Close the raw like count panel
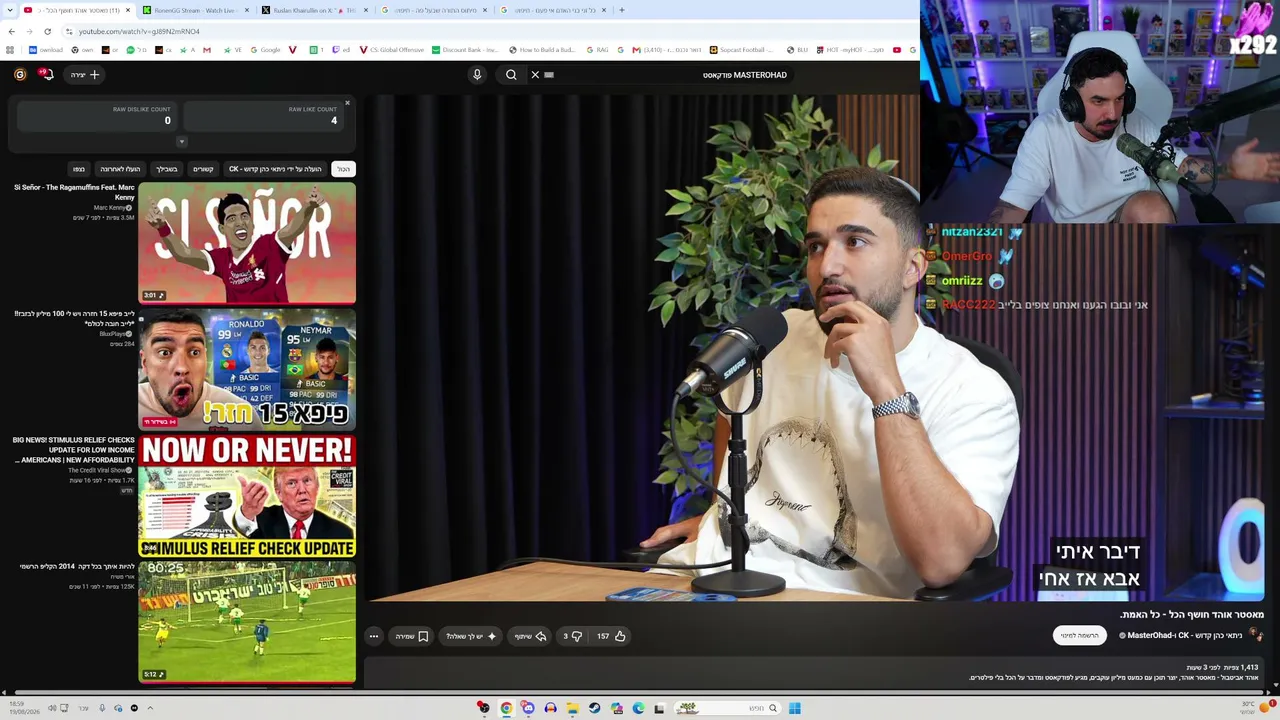 [347, 103]
